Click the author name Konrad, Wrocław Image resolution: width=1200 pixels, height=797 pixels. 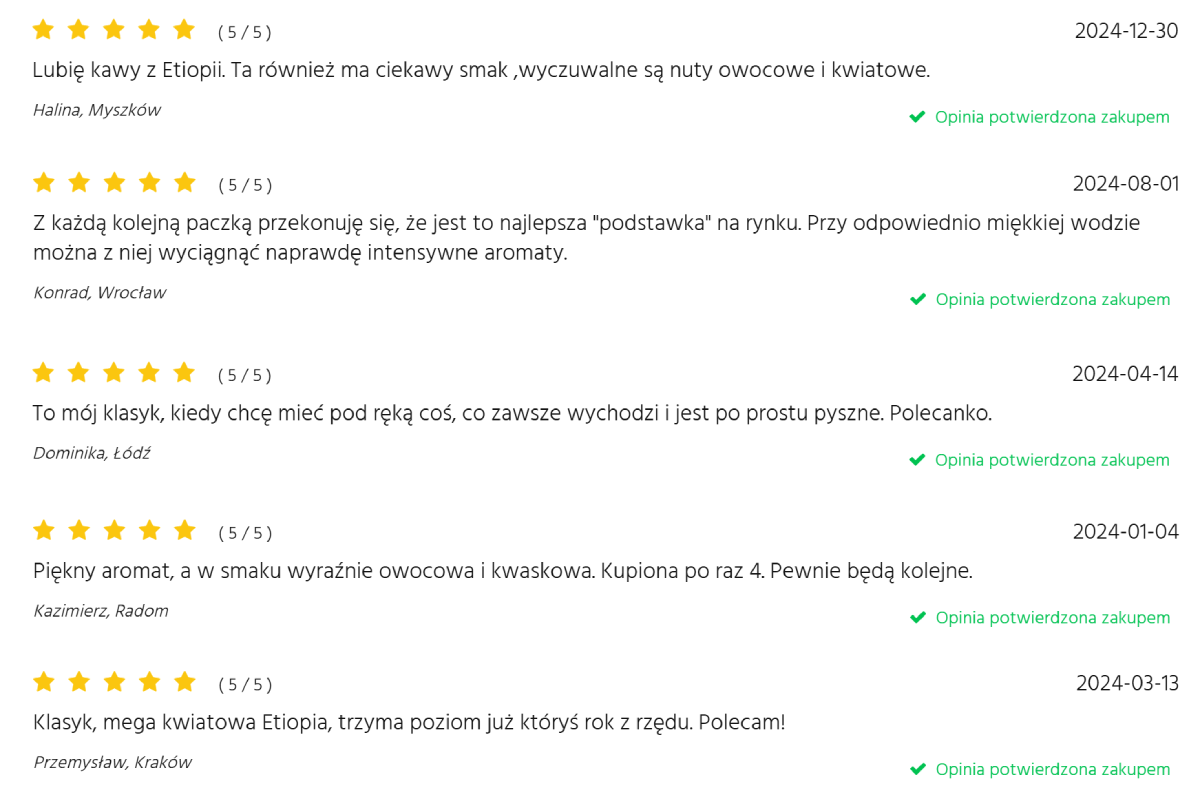100,293
